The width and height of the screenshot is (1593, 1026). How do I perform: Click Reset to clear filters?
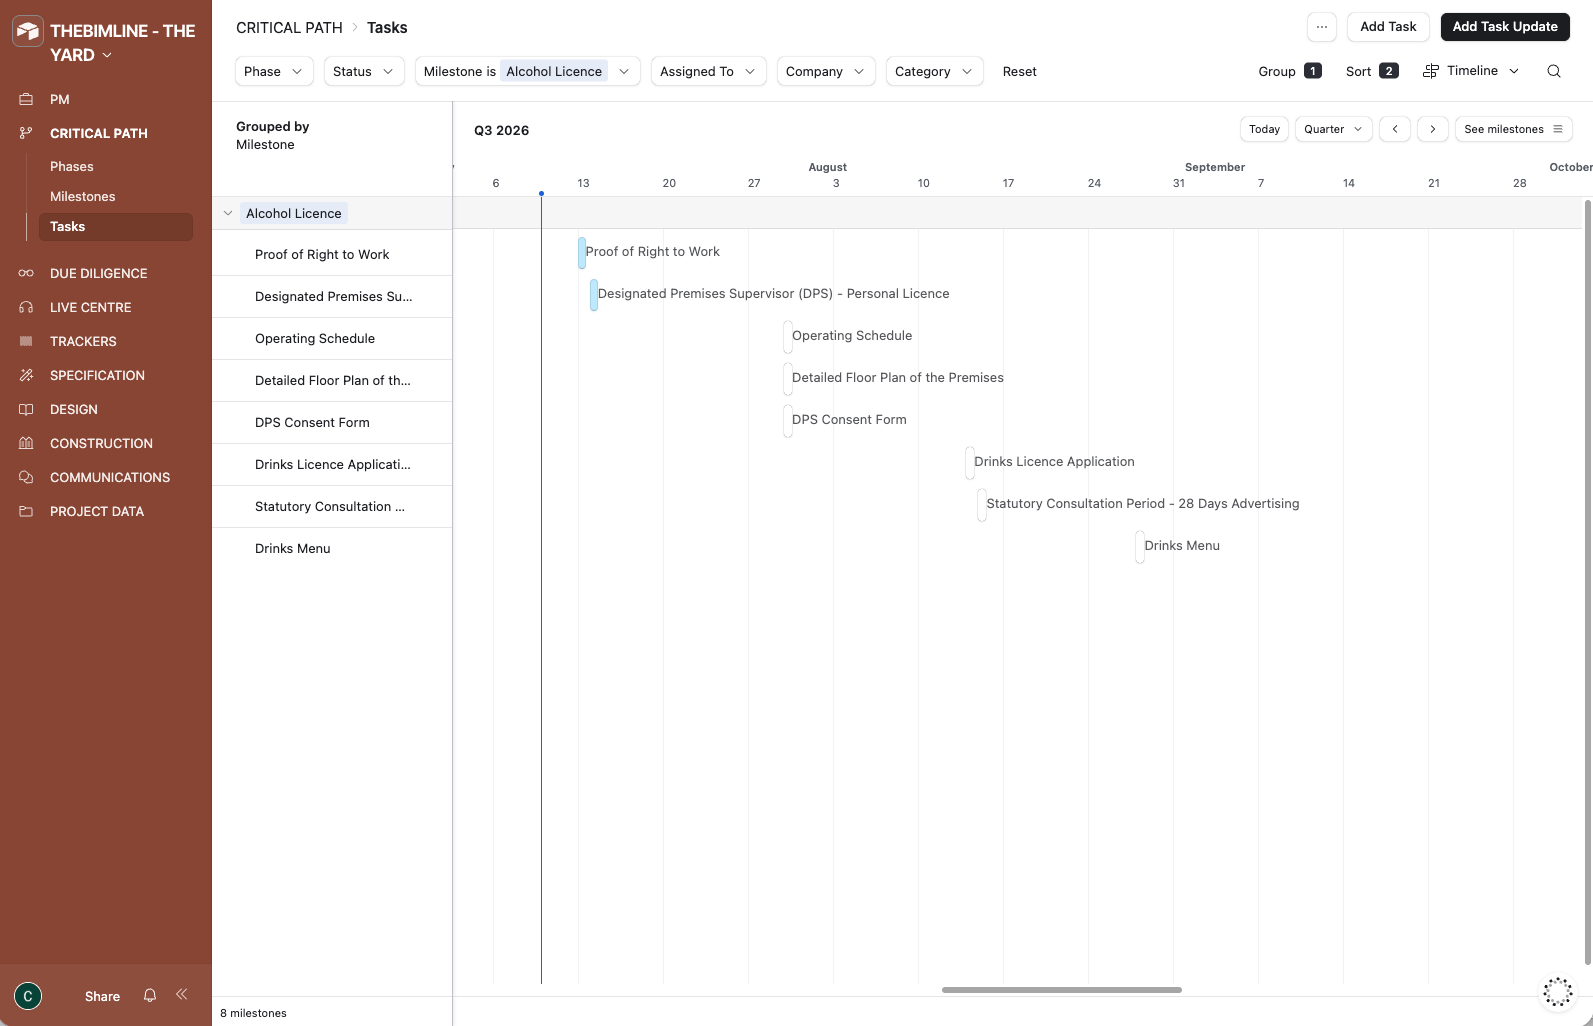tap(1019, 71)
